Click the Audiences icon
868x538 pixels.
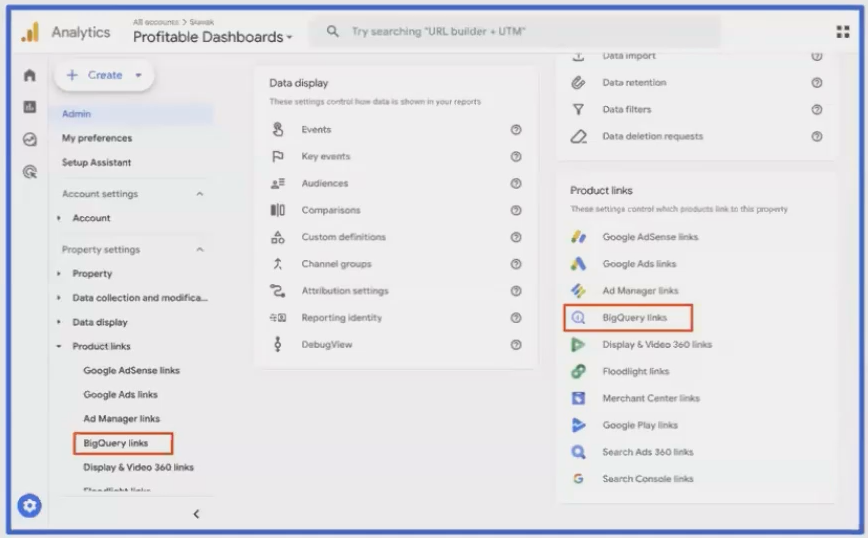coord(278,183)
